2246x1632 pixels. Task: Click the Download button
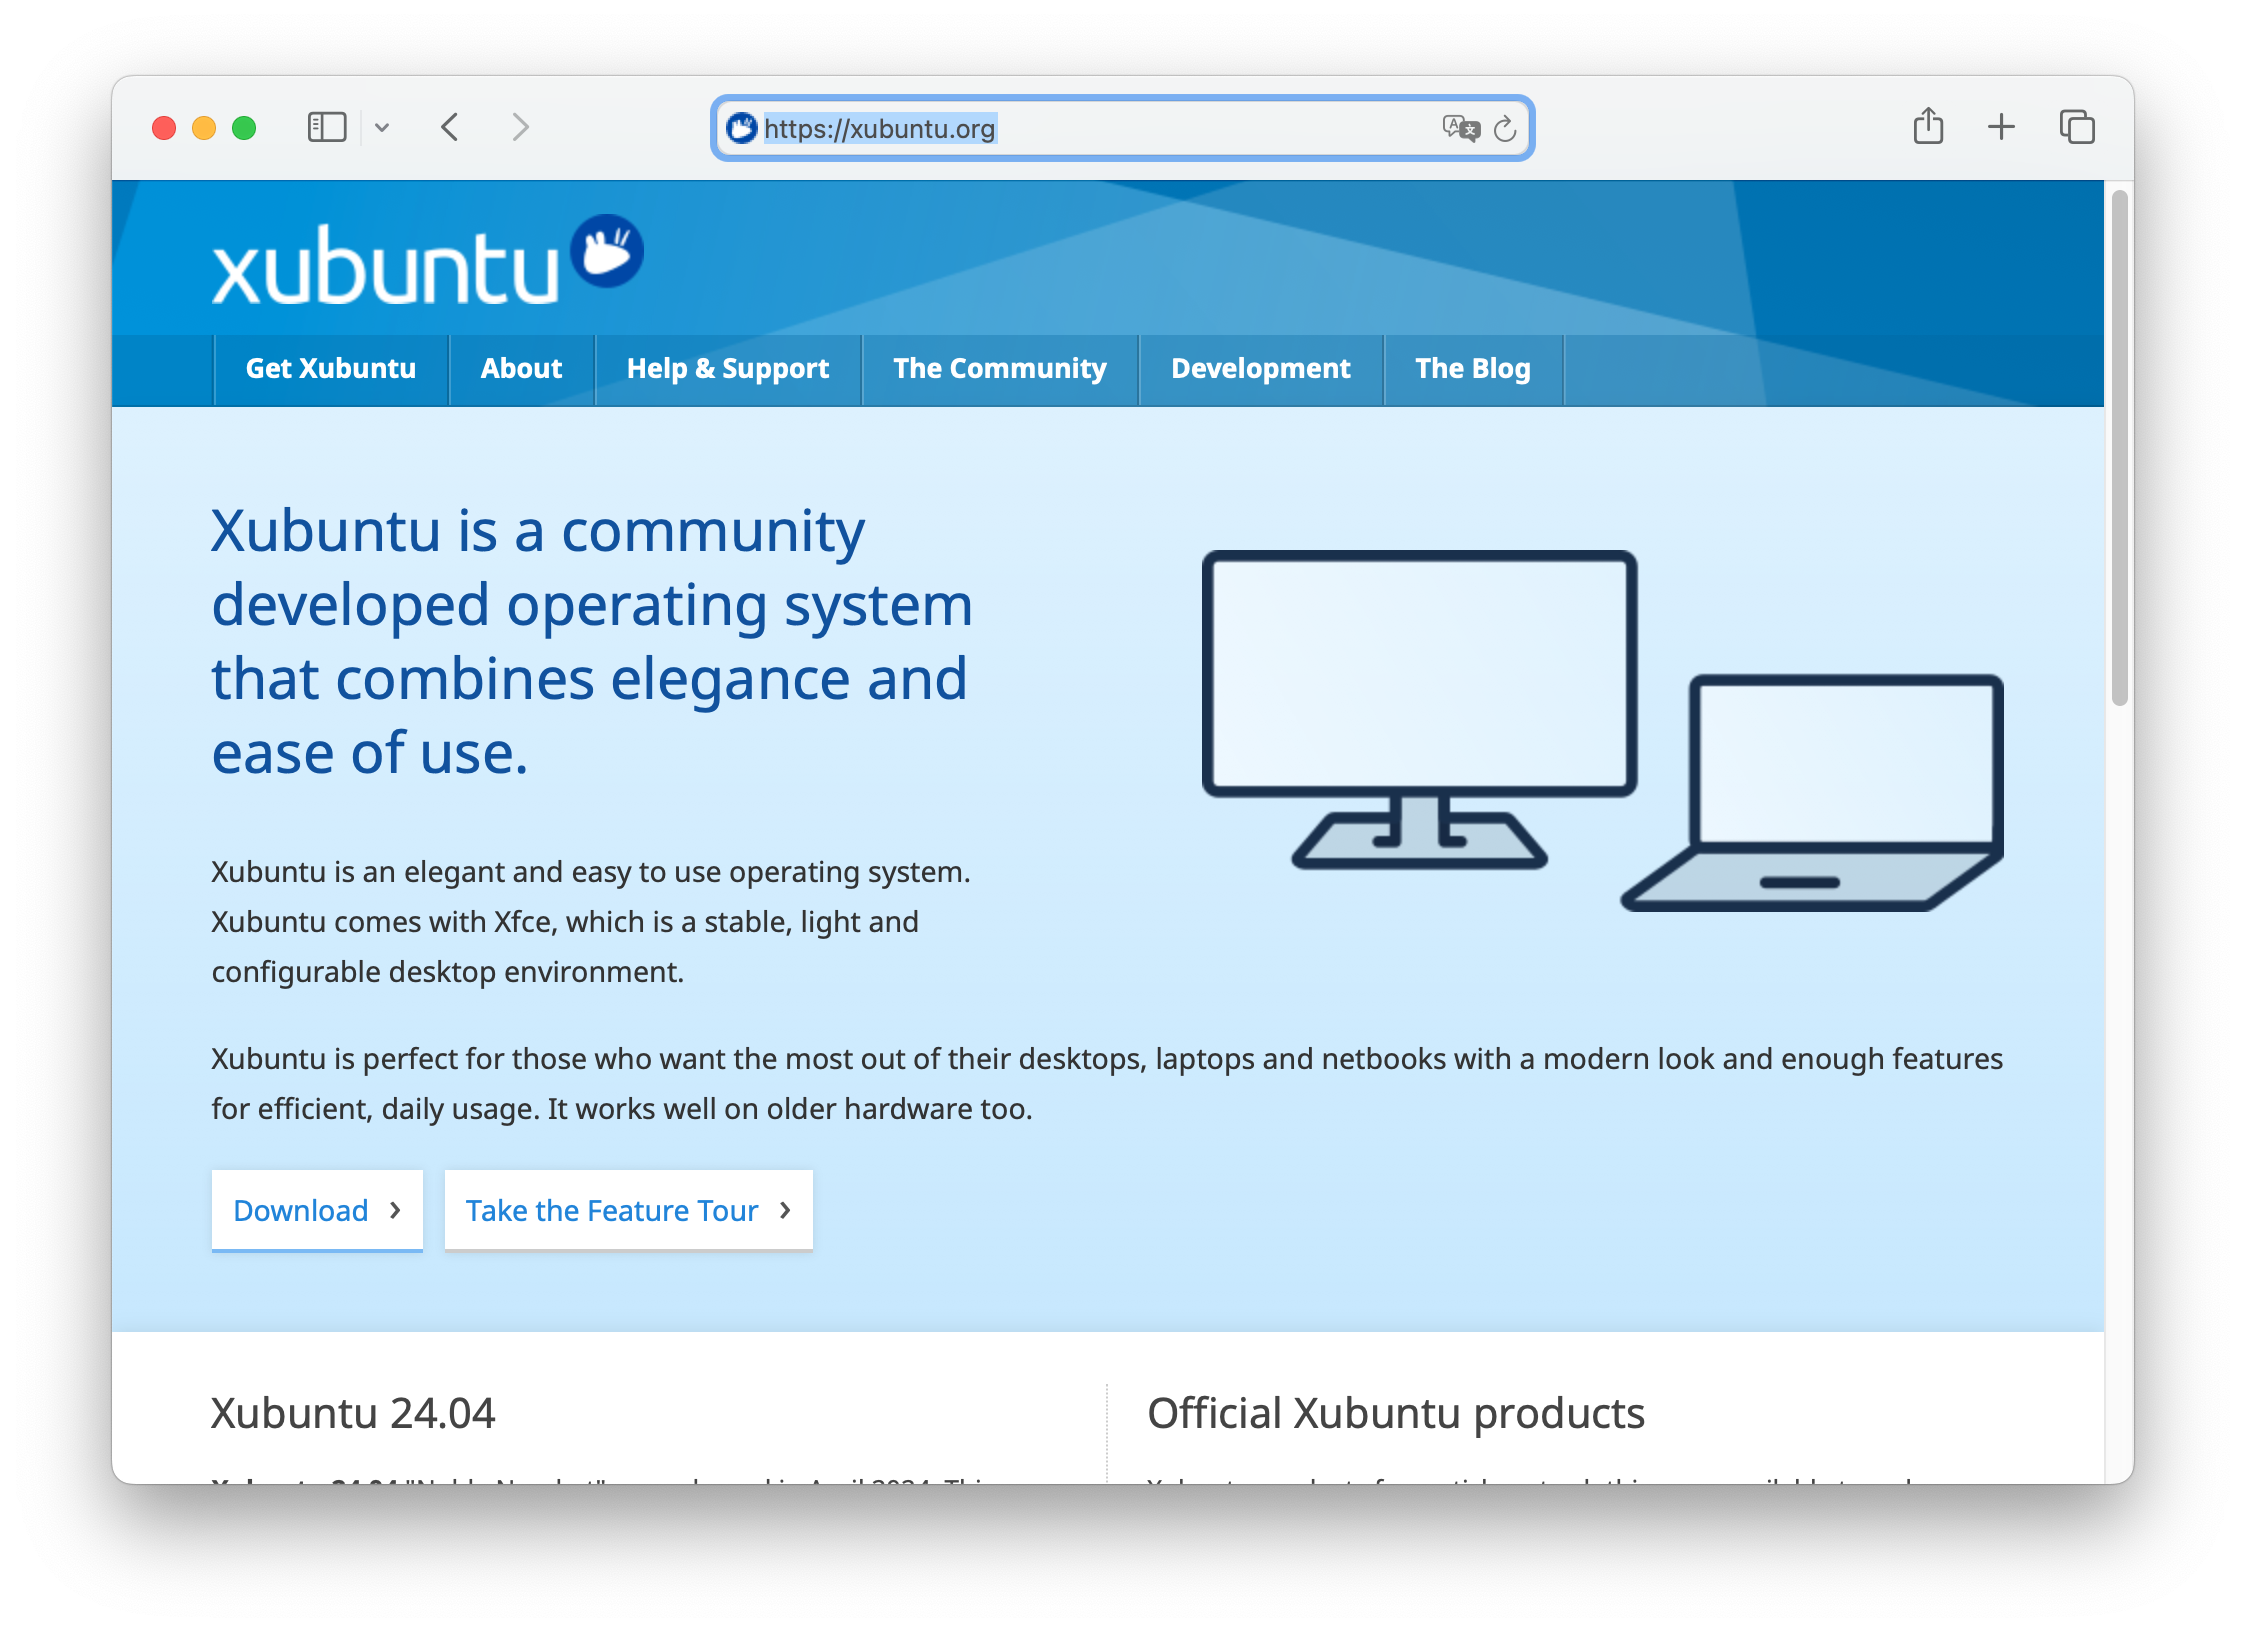(x=317, y=1210)
